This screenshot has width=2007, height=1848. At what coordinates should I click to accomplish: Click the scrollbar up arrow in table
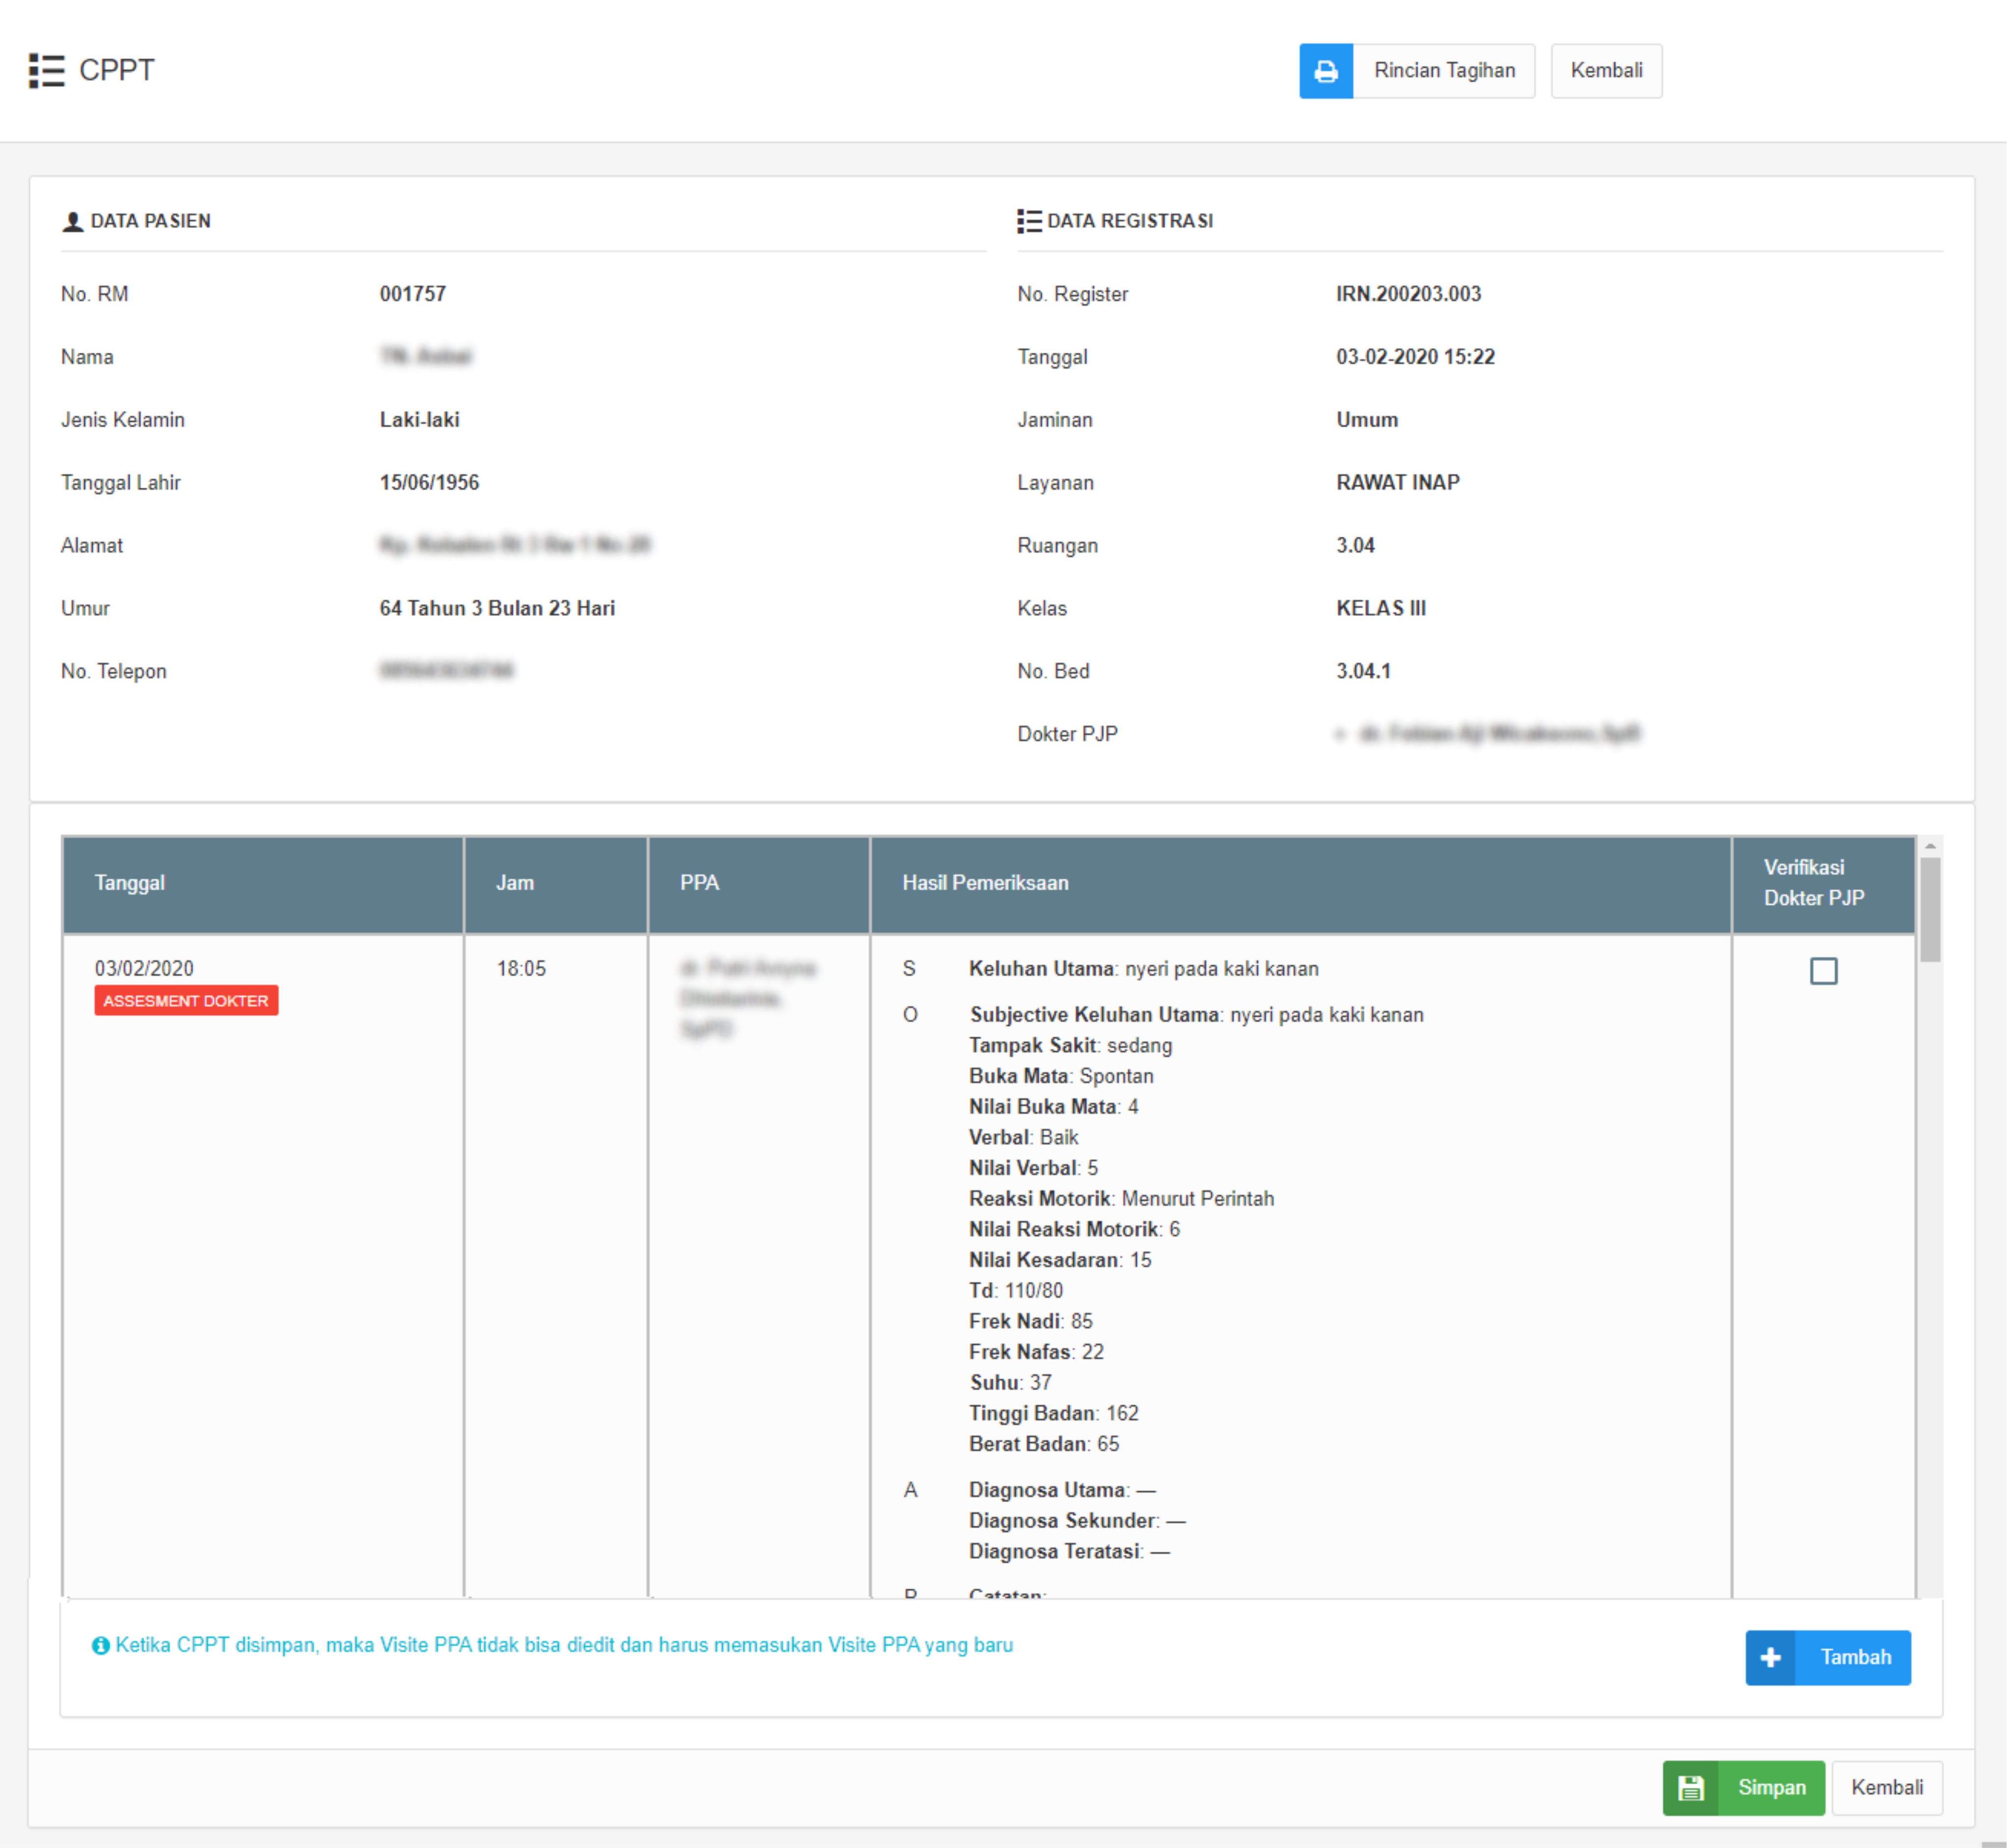pyautogui.click(x=1930, y=846)
